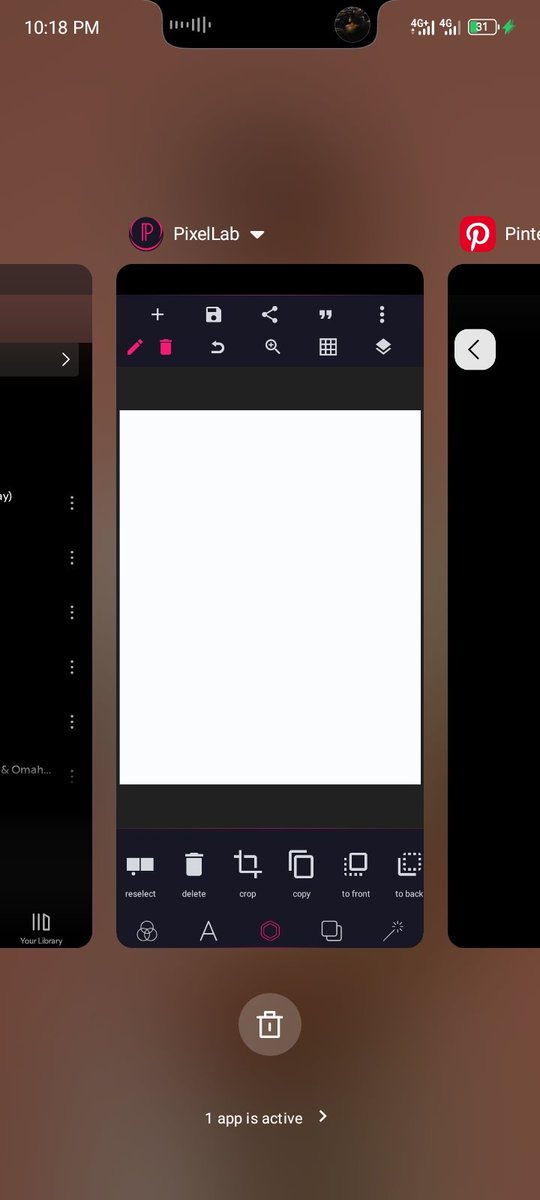The image size is (540, 1200).
Task: Select the crop tool
Action: point(247,874)
